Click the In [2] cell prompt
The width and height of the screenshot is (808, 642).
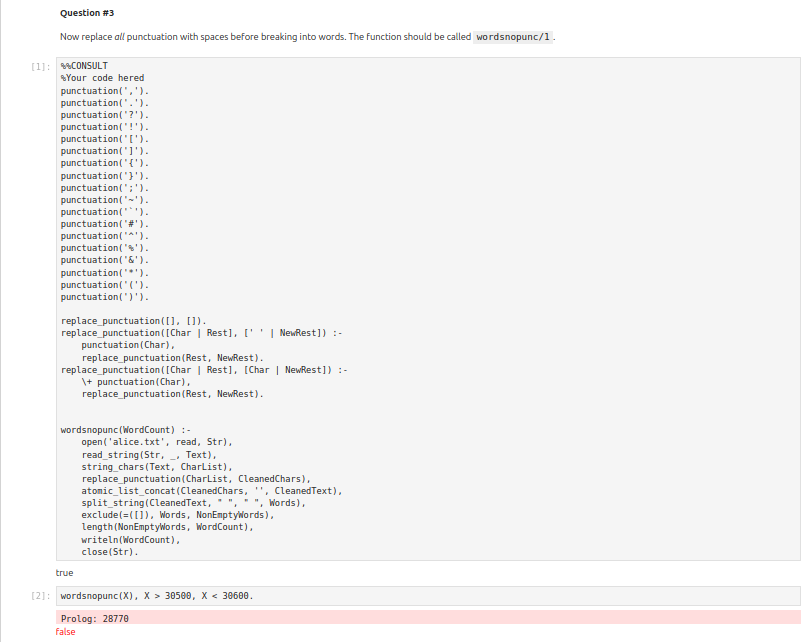(x=38, y=595)
